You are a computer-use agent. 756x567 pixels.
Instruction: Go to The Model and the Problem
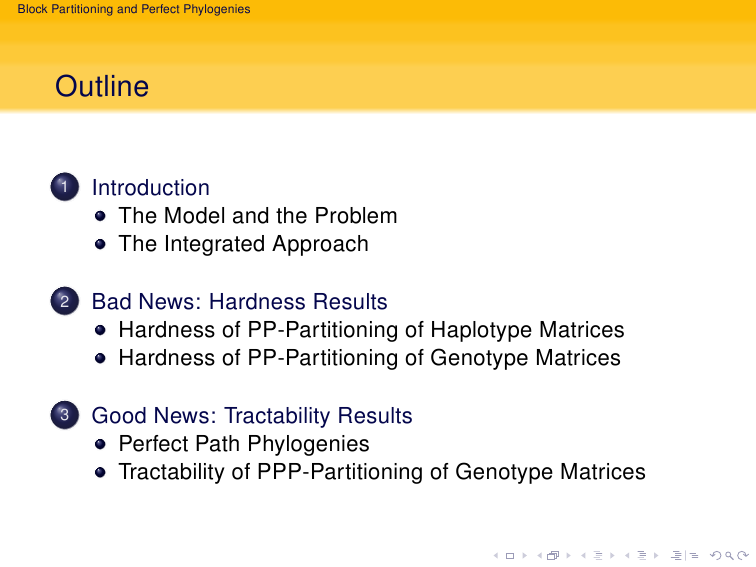click(x=258, y=216)
